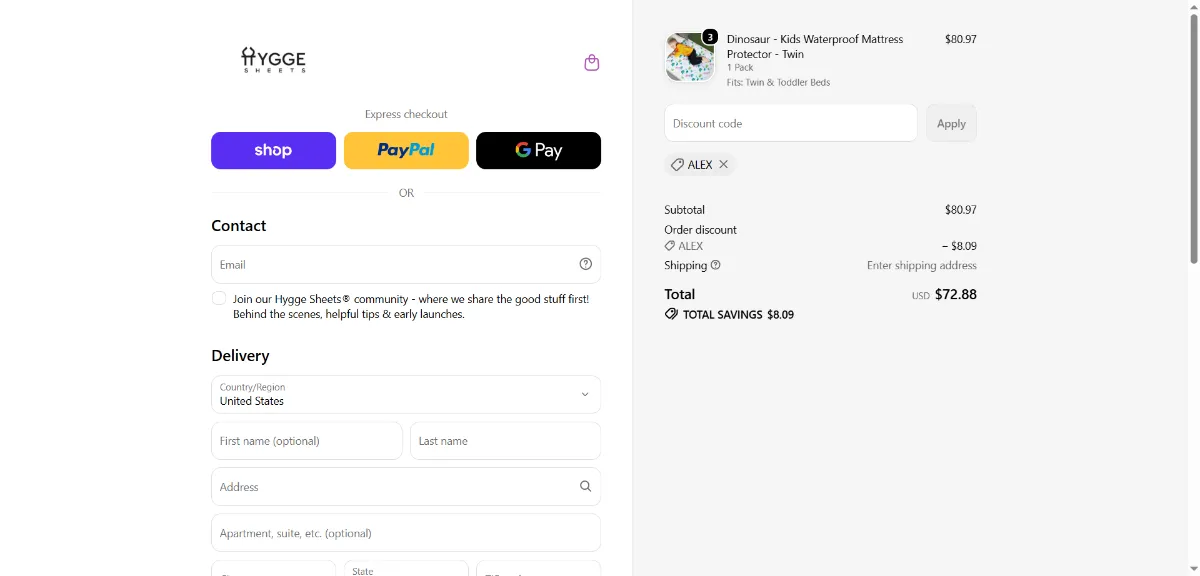Focus the First name (optional) field
Screen dimensions: 1200x576
[307, 440]
